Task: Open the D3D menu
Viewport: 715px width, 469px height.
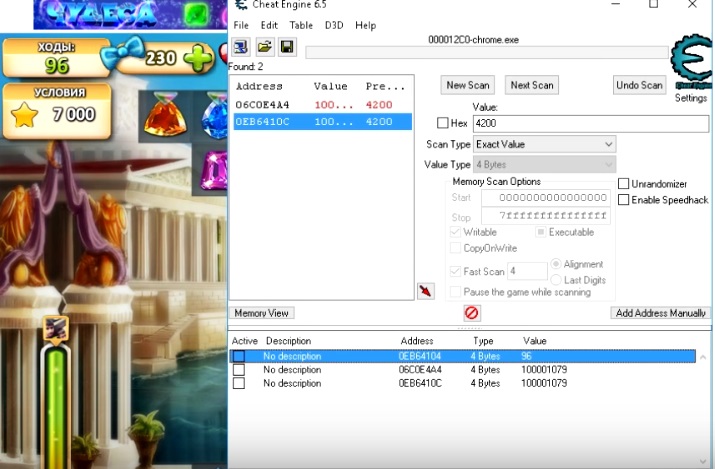Action: tap(334, 25)
